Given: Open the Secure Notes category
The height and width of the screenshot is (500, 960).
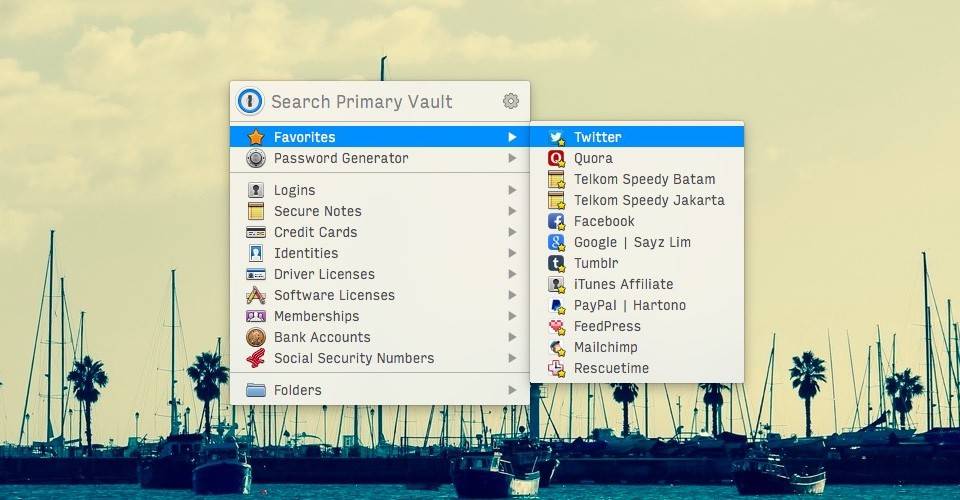Looking at the screenshot, I should [380, 211].
